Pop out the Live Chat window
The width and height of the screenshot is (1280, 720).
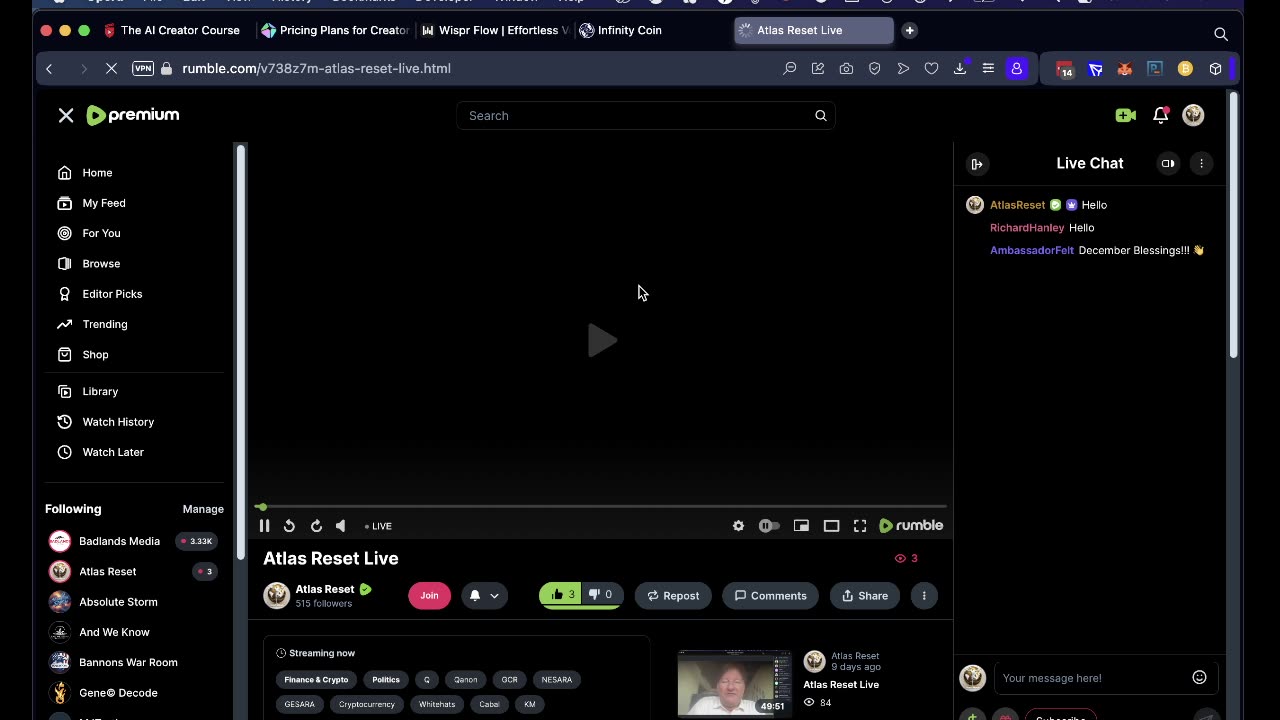click(x=1168, y=164)
